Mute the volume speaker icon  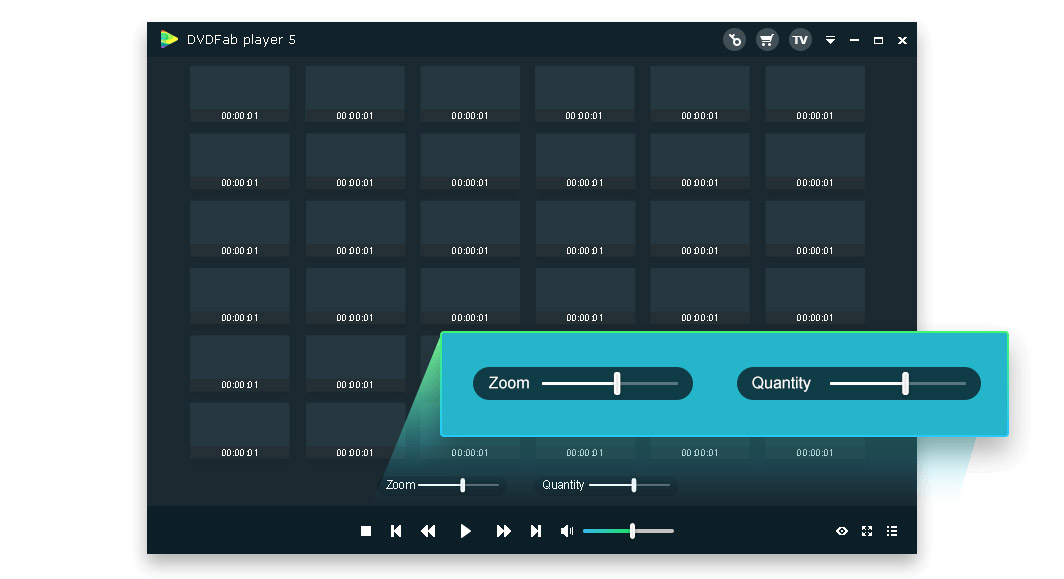tap(567, 531)
